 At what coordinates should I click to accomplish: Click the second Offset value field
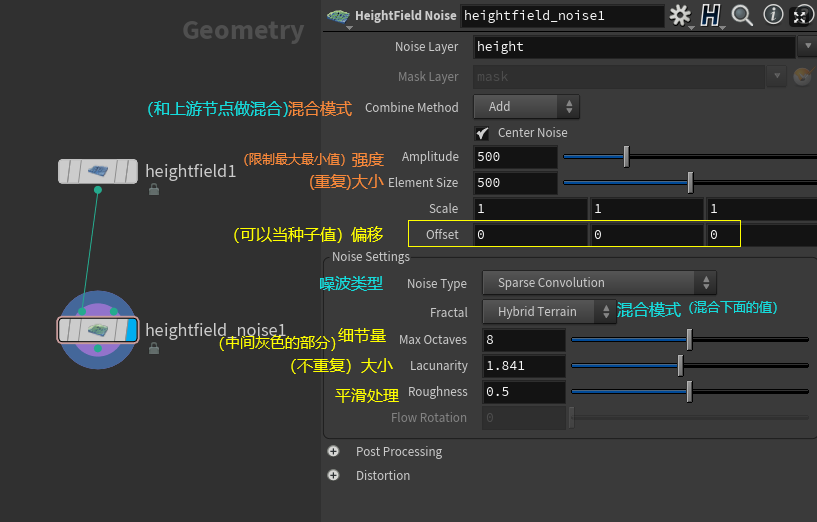647,235
